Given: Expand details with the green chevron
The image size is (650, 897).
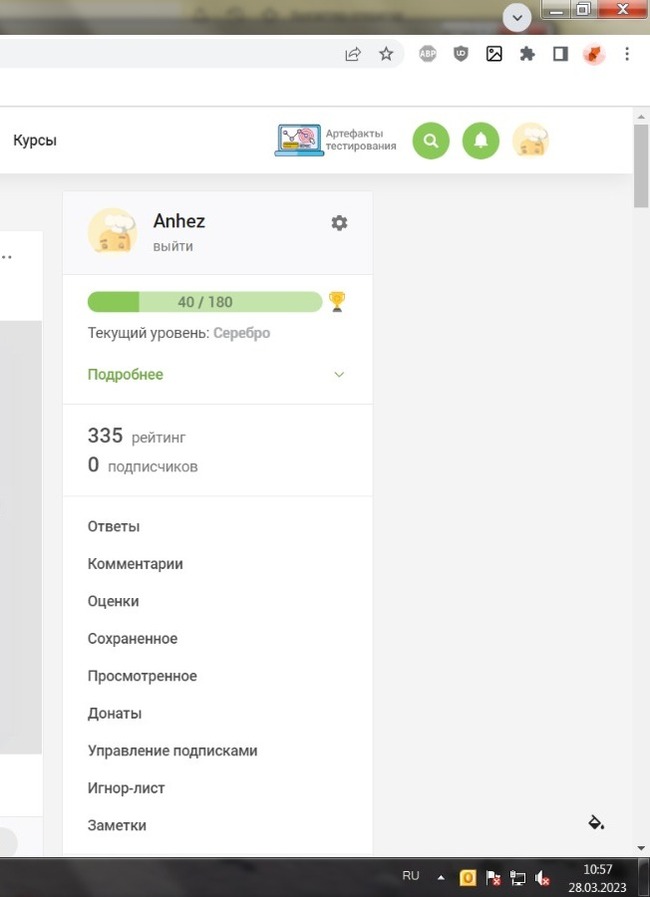Looking at the screenshot, I should [x=339, y=375].
